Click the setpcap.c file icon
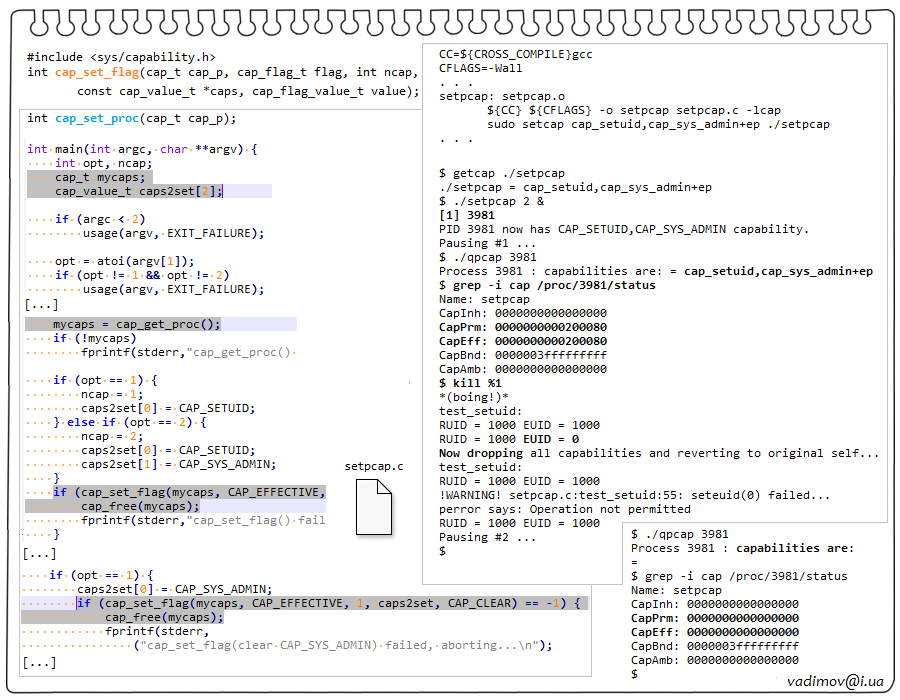Viewport: 900px width, 700px height. click(373, 506)
